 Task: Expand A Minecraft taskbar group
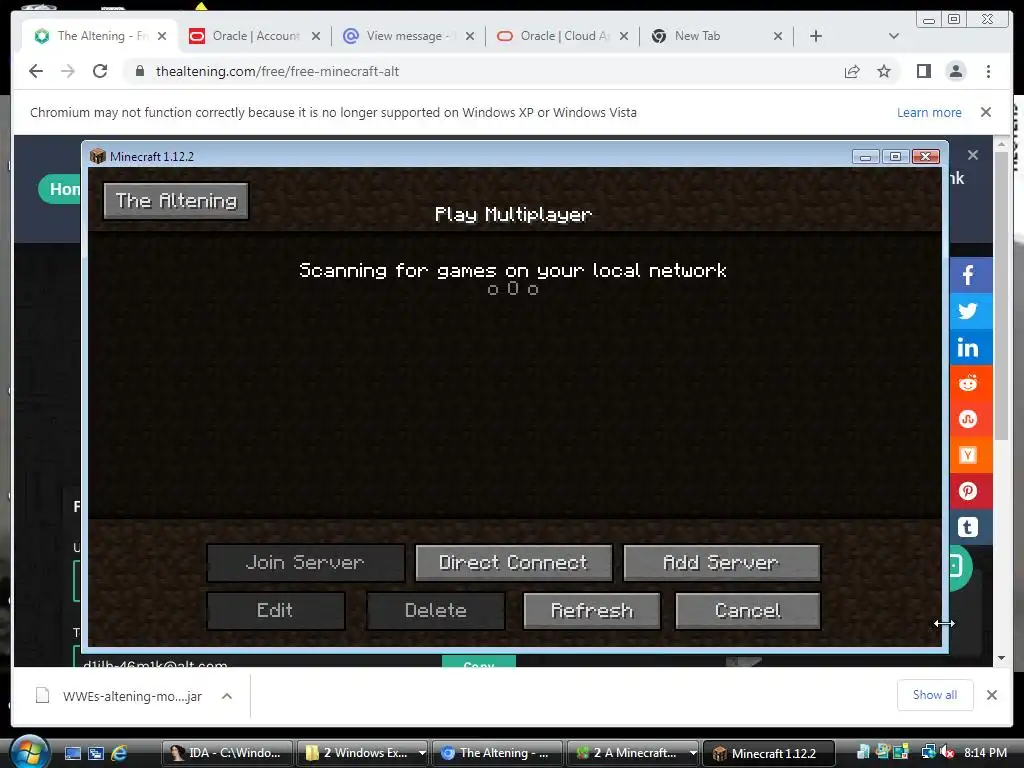[692, 753]
